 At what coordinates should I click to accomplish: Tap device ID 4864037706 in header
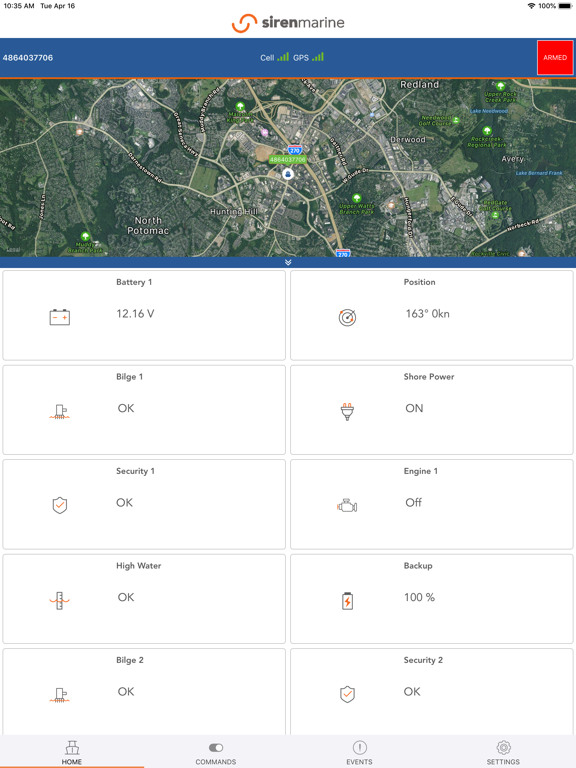[x=28, y=58]
